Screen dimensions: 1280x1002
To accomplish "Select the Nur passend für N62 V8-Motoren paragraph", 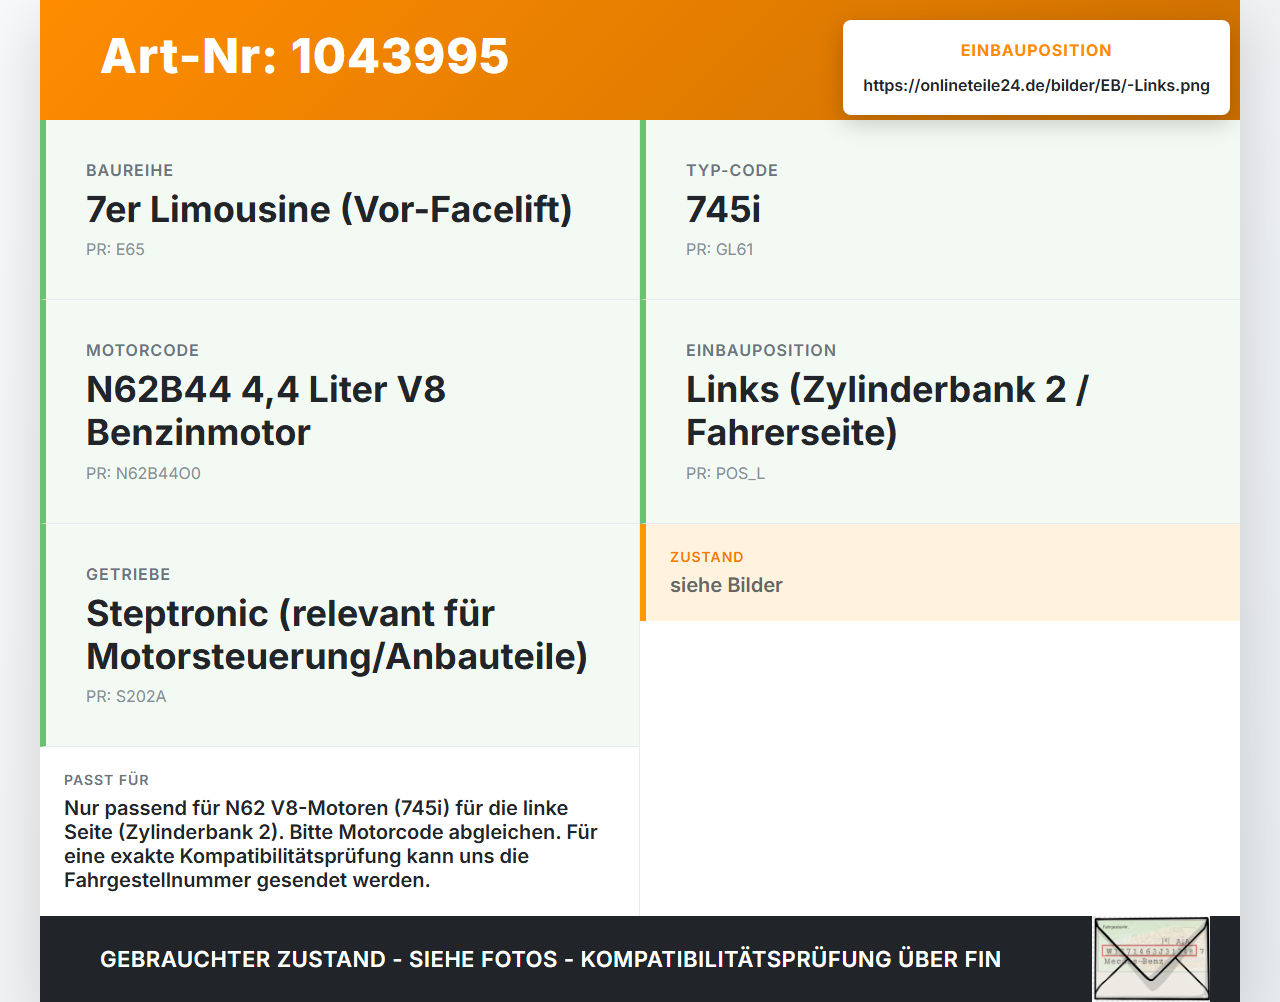I will [x=331, y=844].
